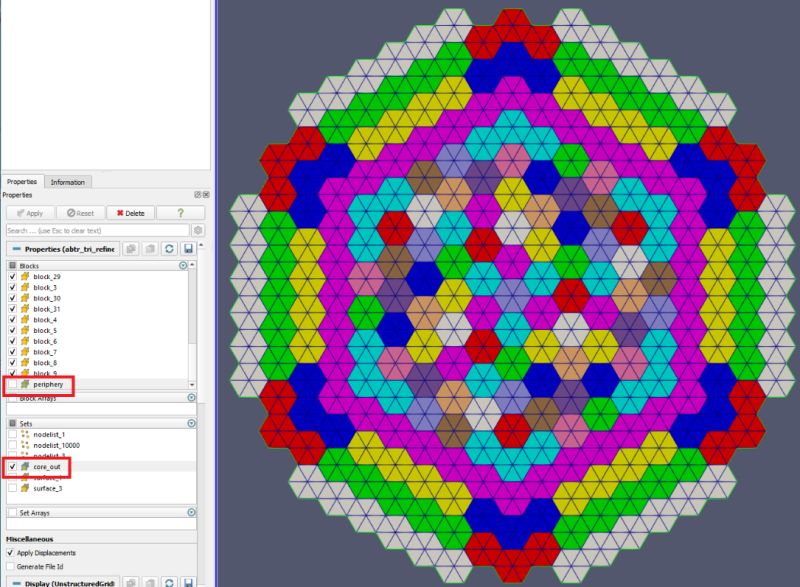Select the Properties tab
The height and width of the screenshot is (587, 800).
click(x=24, y=183)
